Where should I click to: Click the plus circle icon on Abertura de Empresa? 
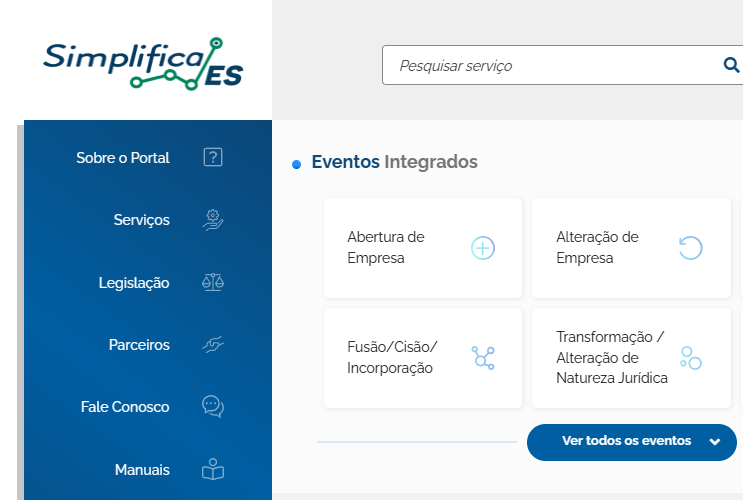point(483,248)
